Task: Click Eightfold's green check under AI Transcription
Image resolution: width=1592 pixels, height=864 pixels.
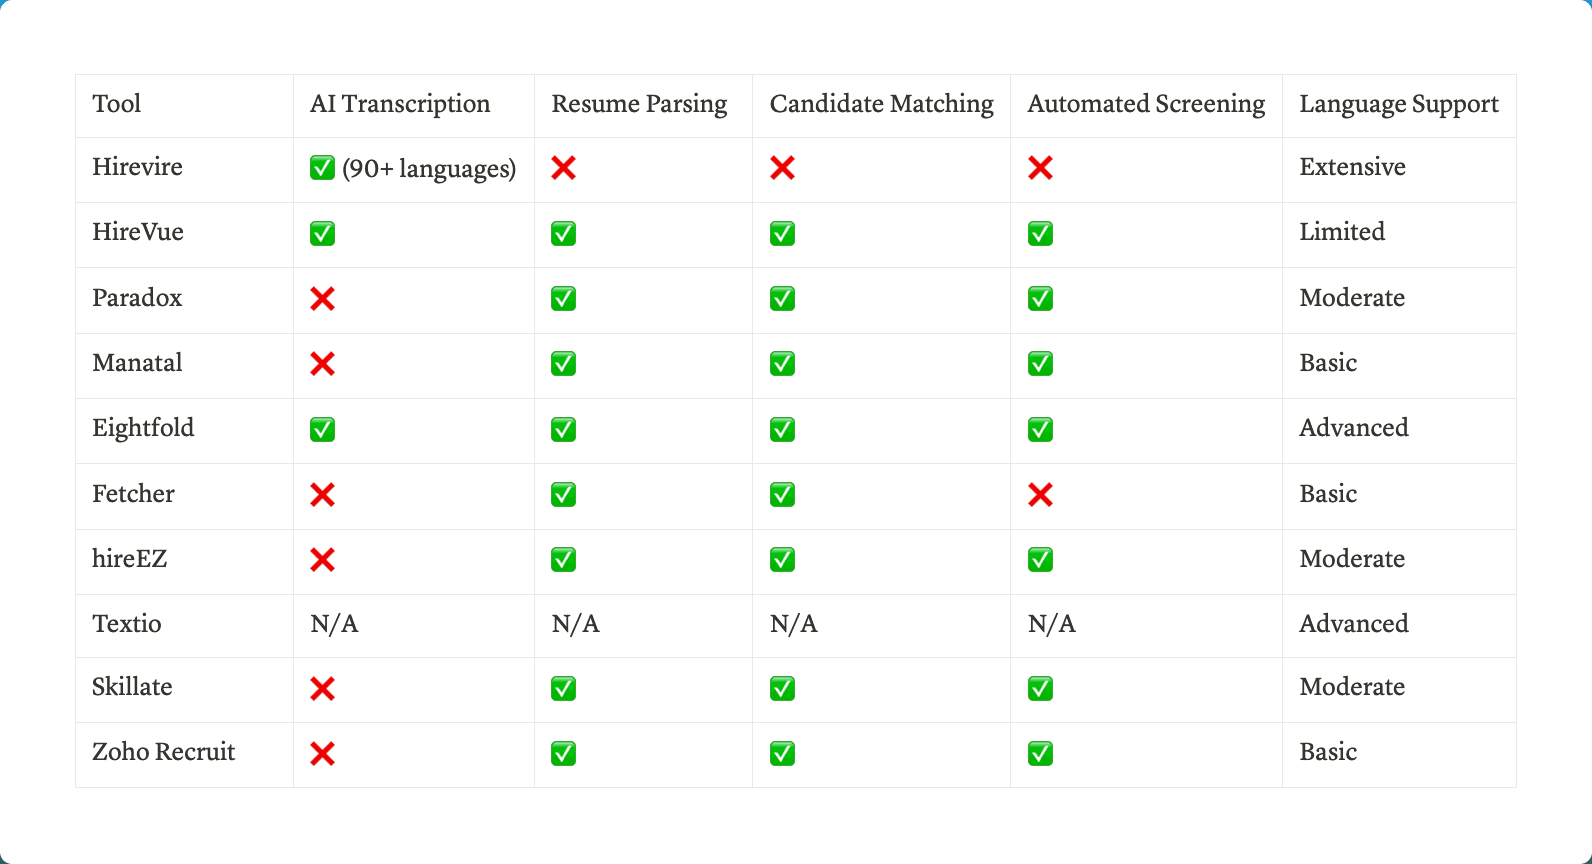Action: pyautogui.click(x=322, y=429)
